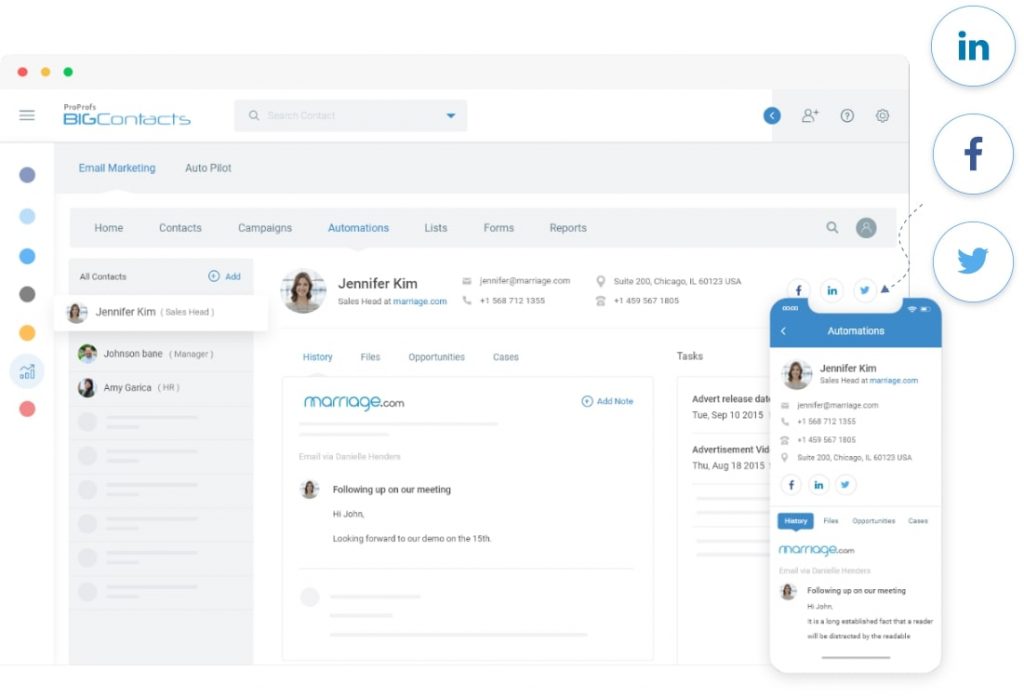Click Add in All Contacts panel
Image resolution: width=1024 pixels, height=698 pixels.
tap(224, 276)
